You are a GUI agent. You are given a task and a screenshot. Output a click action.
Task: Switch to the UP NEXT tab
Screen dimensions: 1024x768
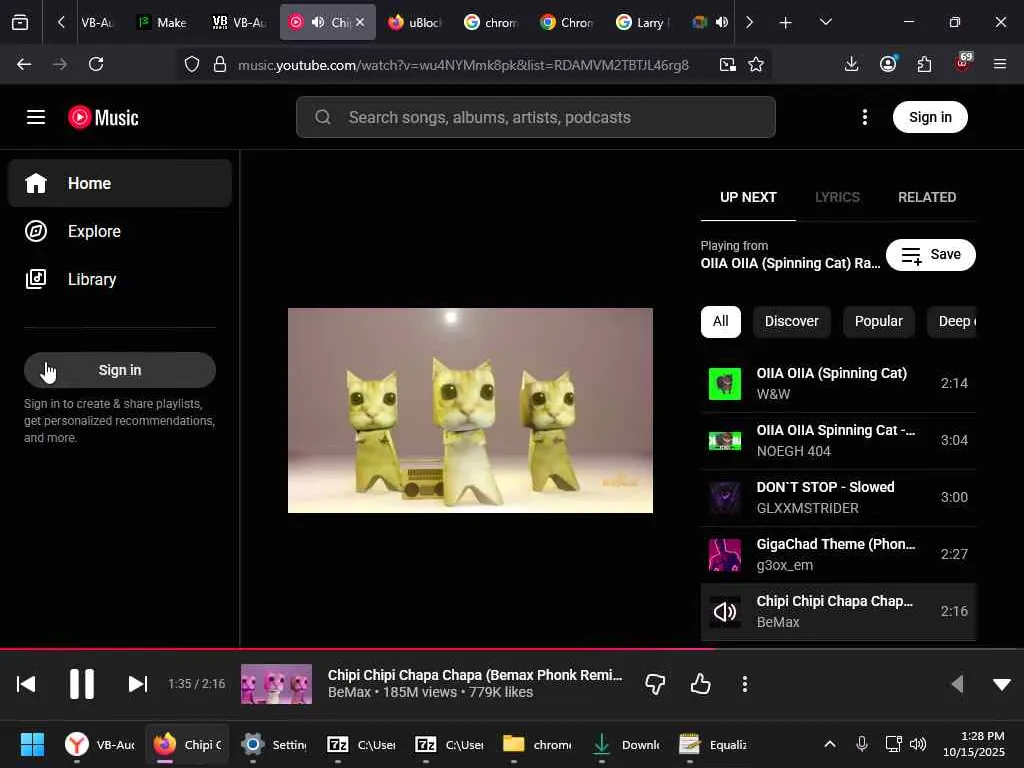748,197
